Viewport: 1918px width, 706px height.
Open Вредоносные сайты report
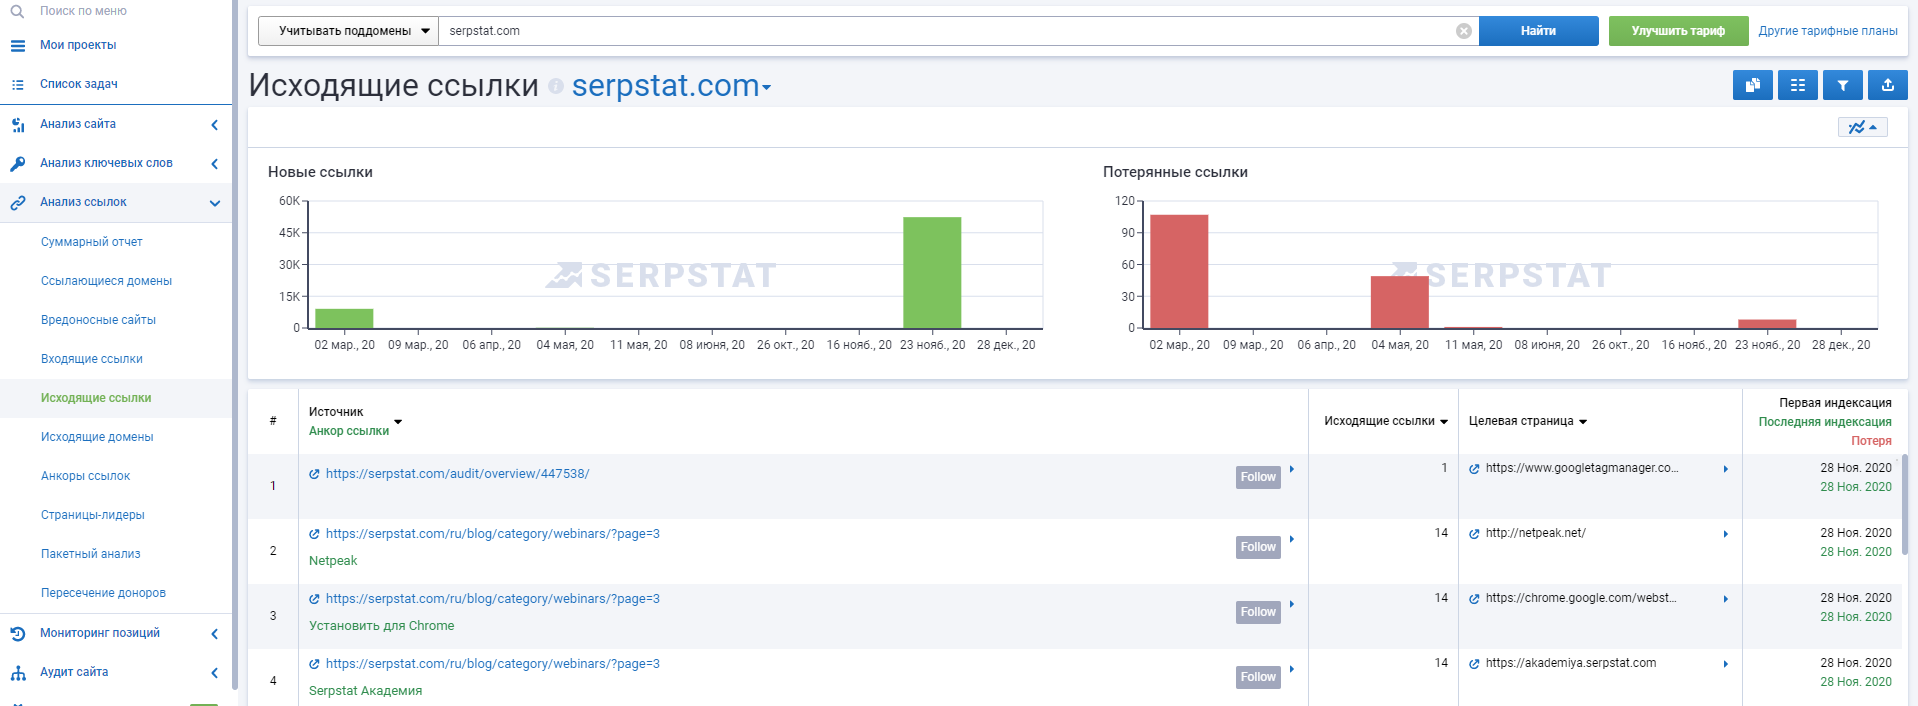[98, 320]
